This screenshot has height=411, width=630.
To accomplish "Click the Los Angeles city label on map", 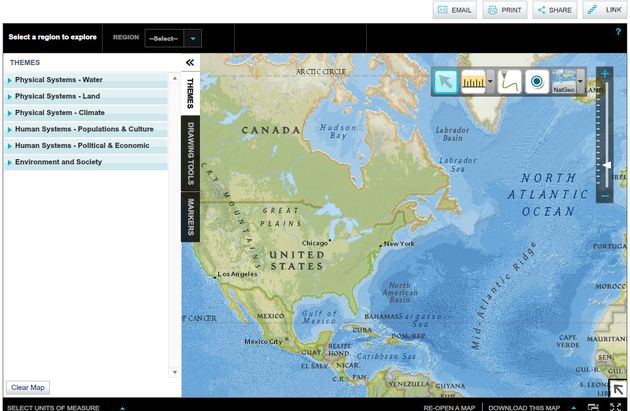I will pos(237,274).
